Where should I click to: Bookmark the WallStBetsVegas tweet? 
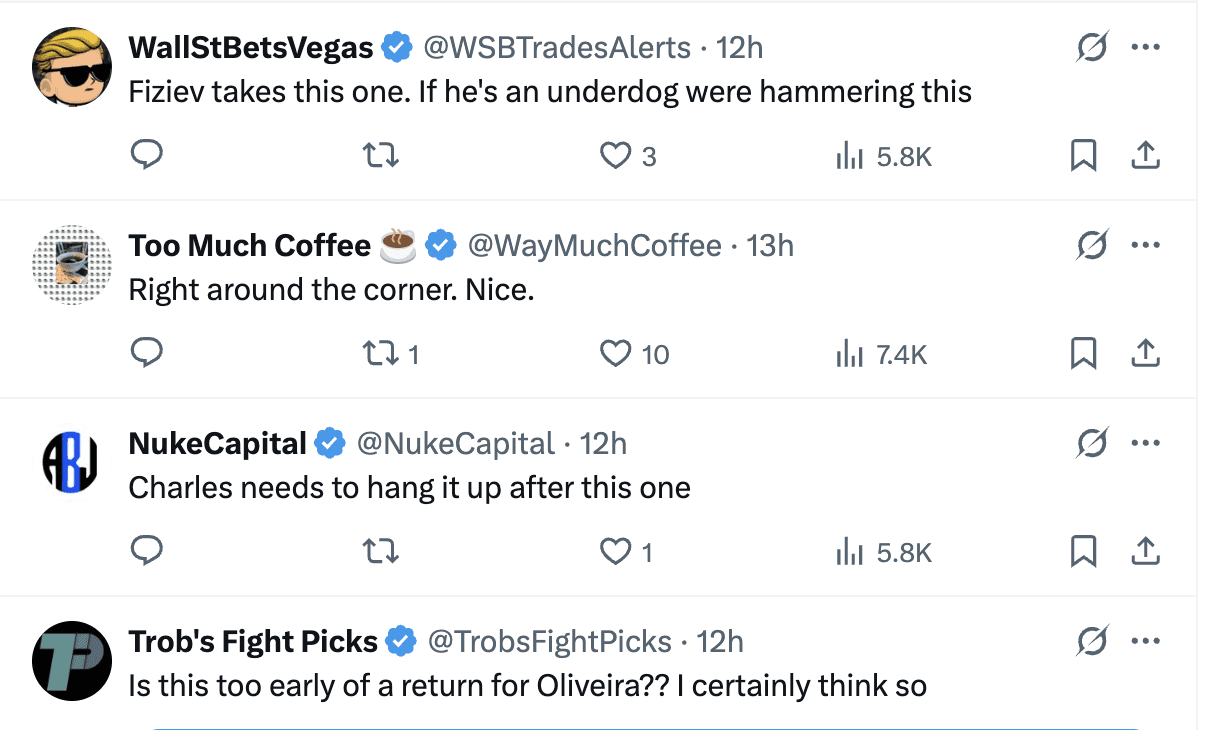pyautogui.click(x=1084, y=156)
